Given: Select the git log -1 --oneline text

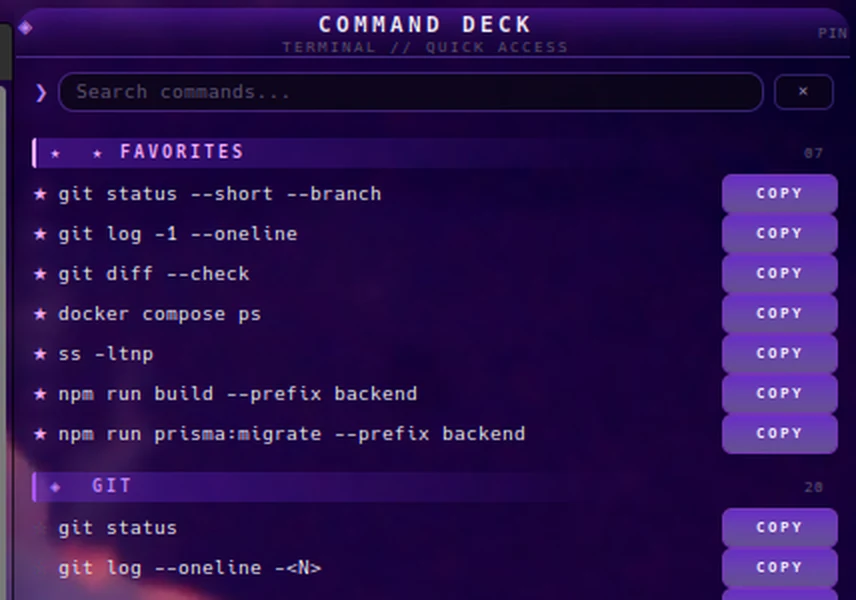Looking at the screenshot, I should click(x=178, y=234).
